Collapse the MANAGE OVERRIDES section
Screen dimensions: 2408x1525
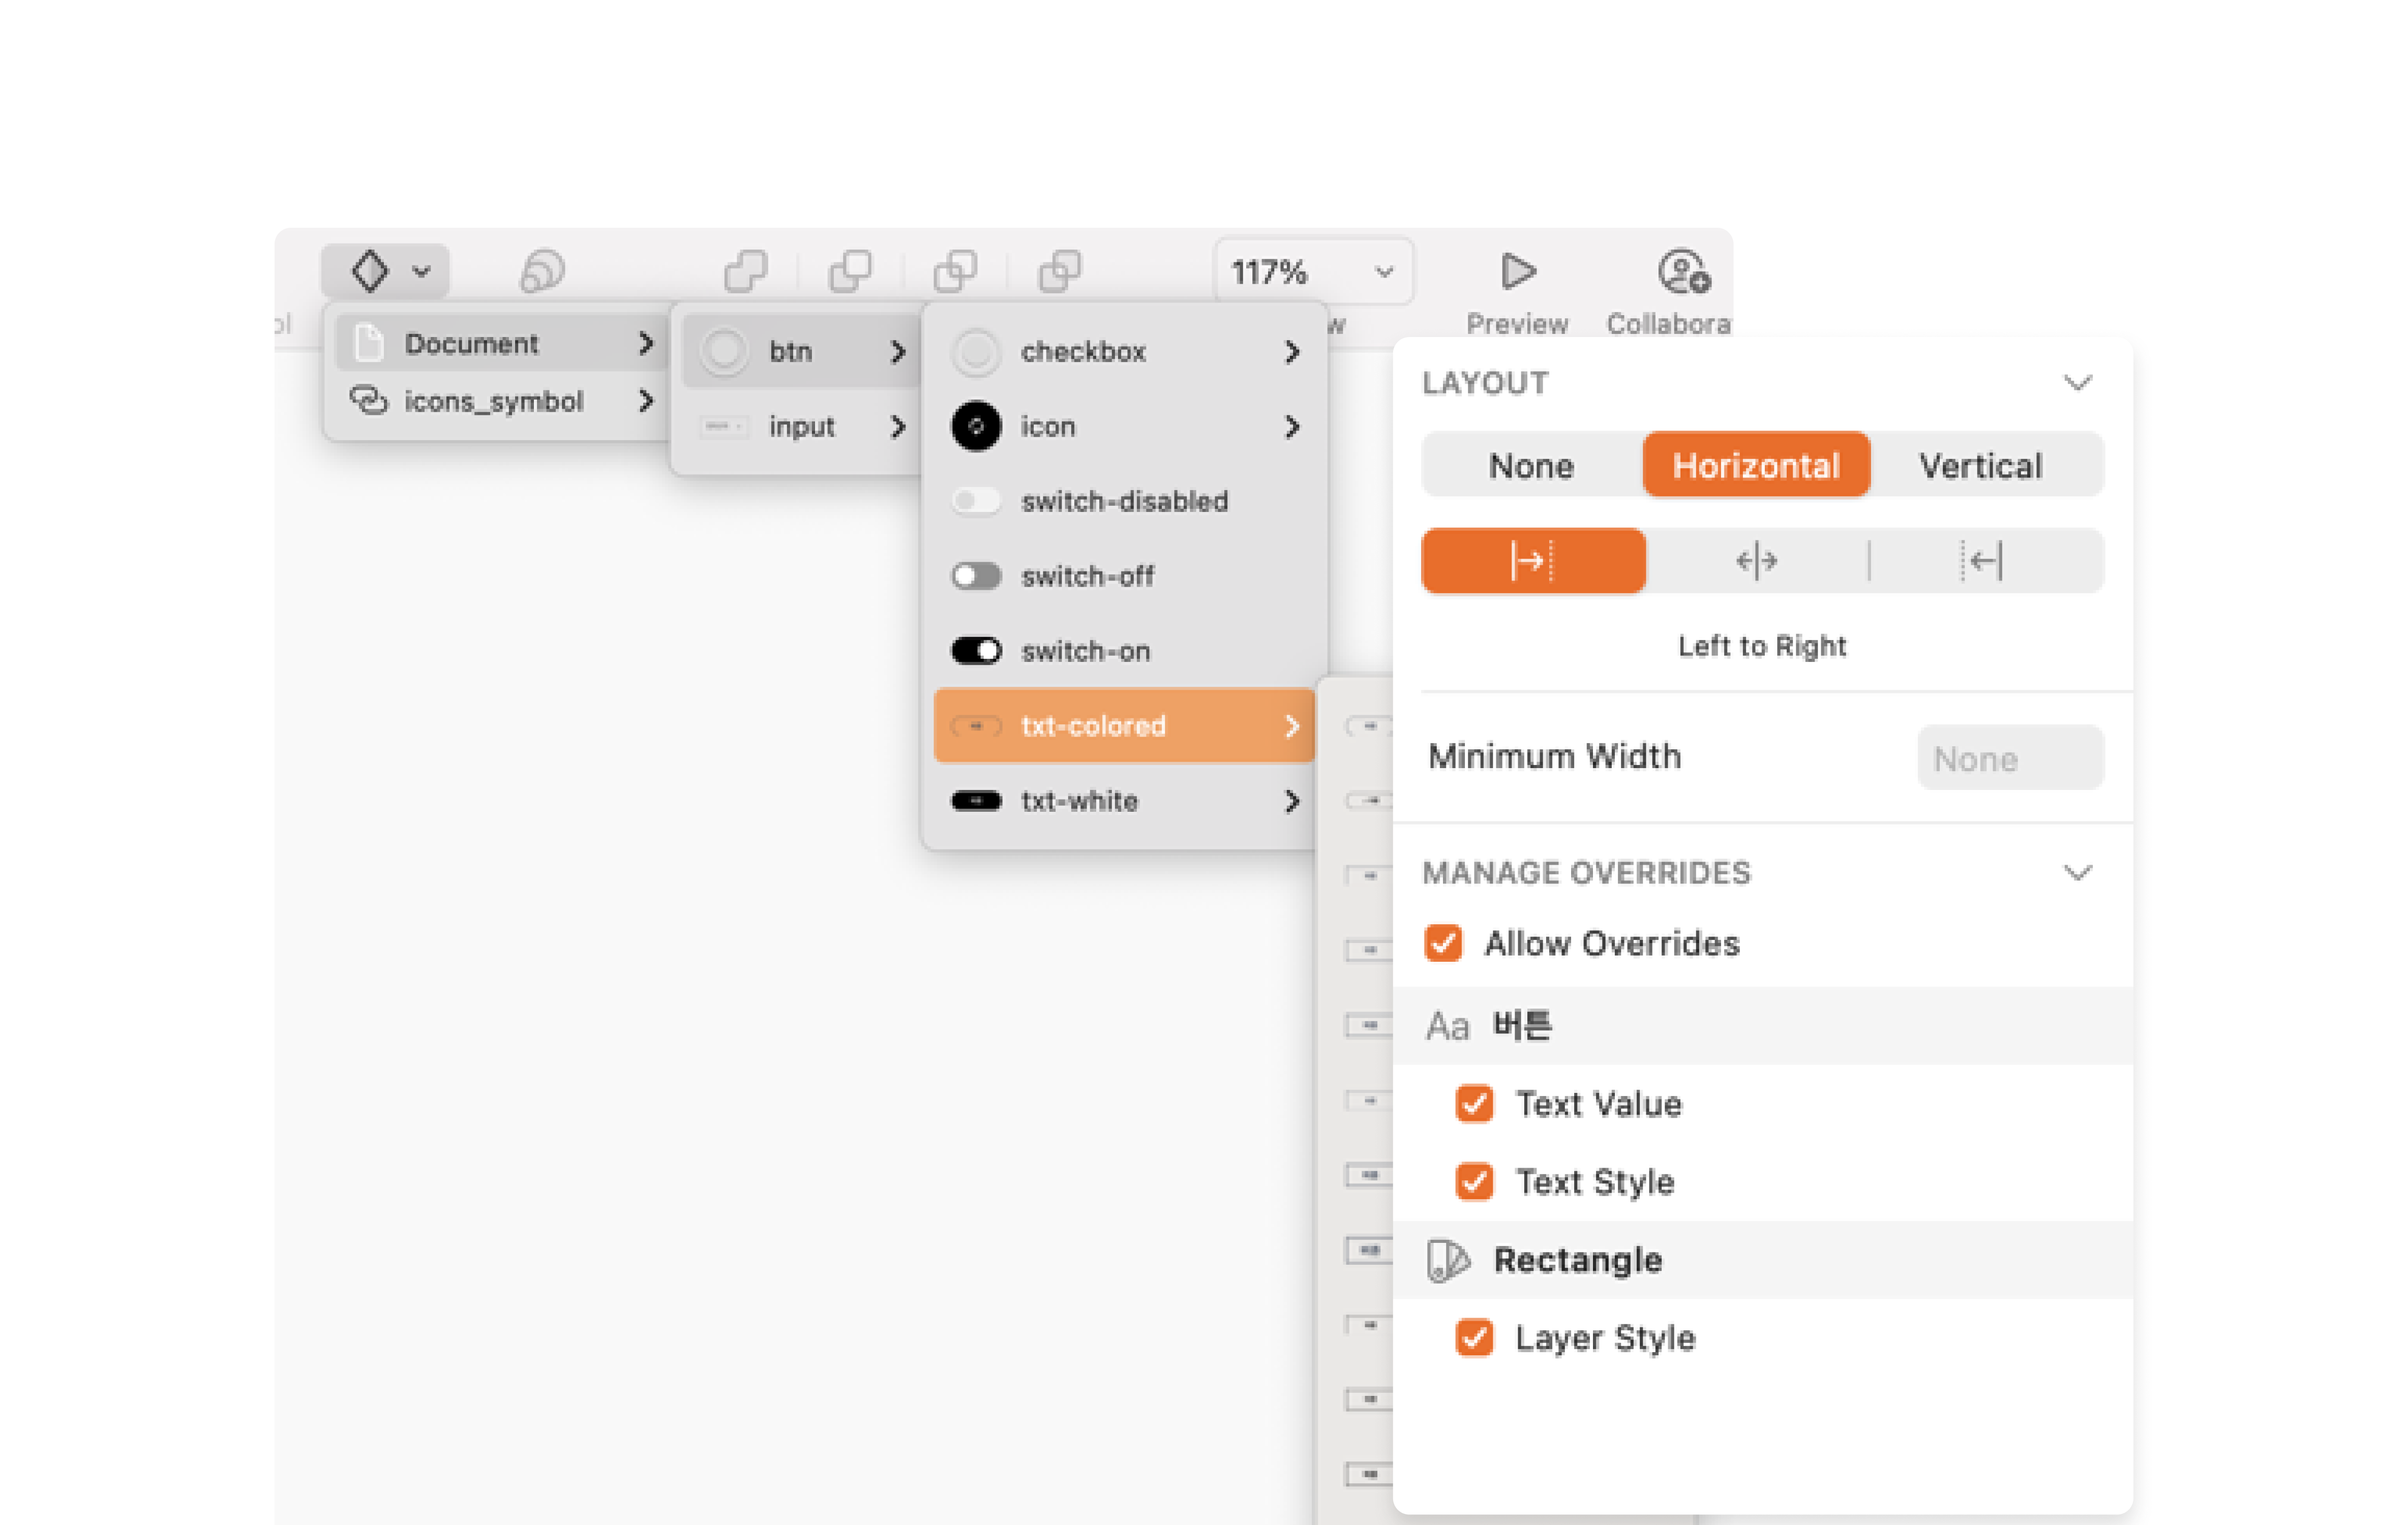tap(2079, 872)
